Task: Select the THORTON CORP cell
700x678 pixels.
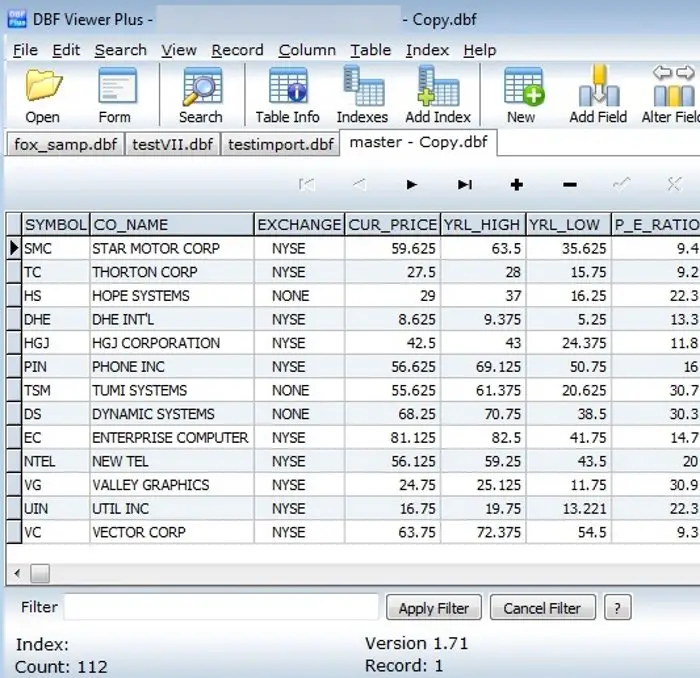Action: point(172,272)
